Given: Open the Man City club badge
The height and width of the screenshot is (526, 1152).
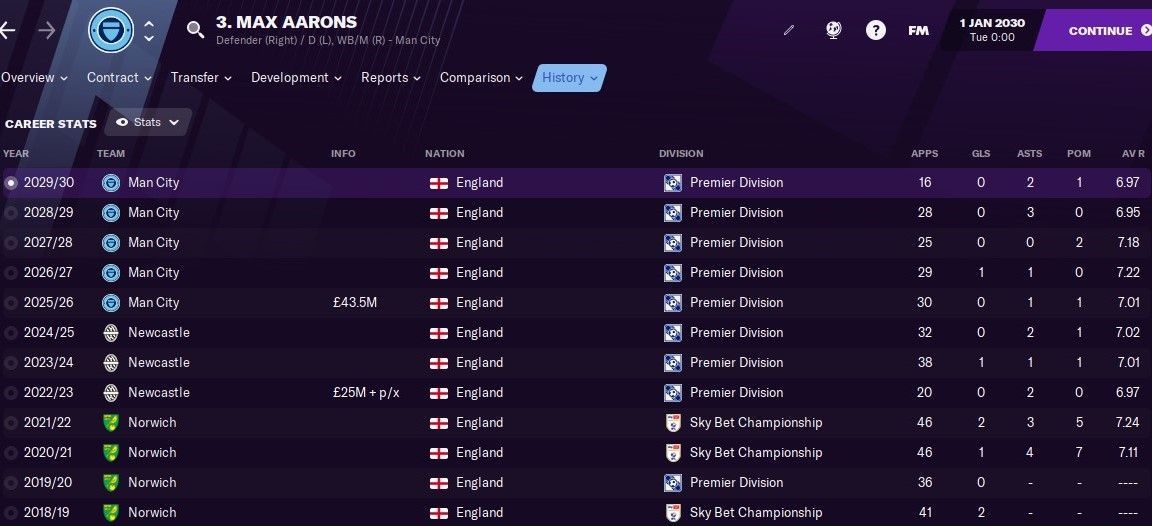Looking at the screenshot, I should tap(111, 31).
